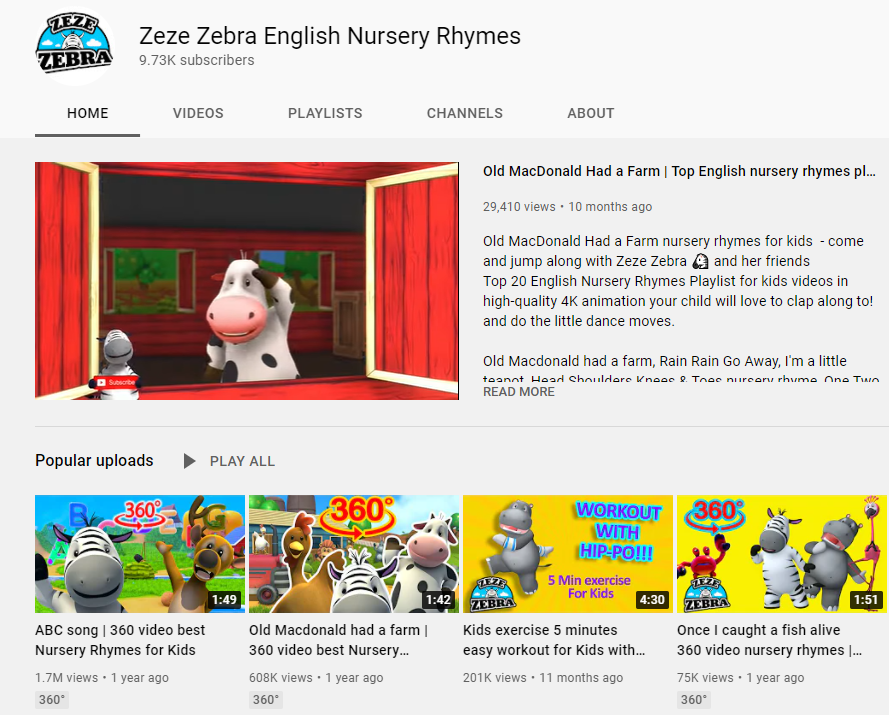Click the 'Top 20 English Nursery Rhymes Playlist' description line
Image resolution: width=889 pixels, height=715 pixels.
pos(666,281)
